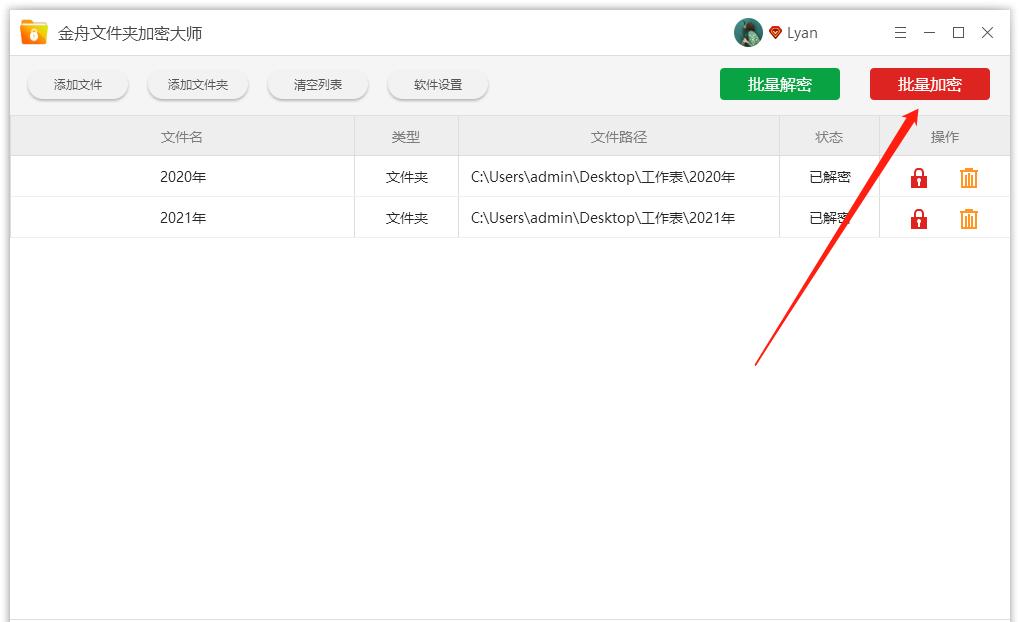Clear the list with 清空列表

[317, 84]
